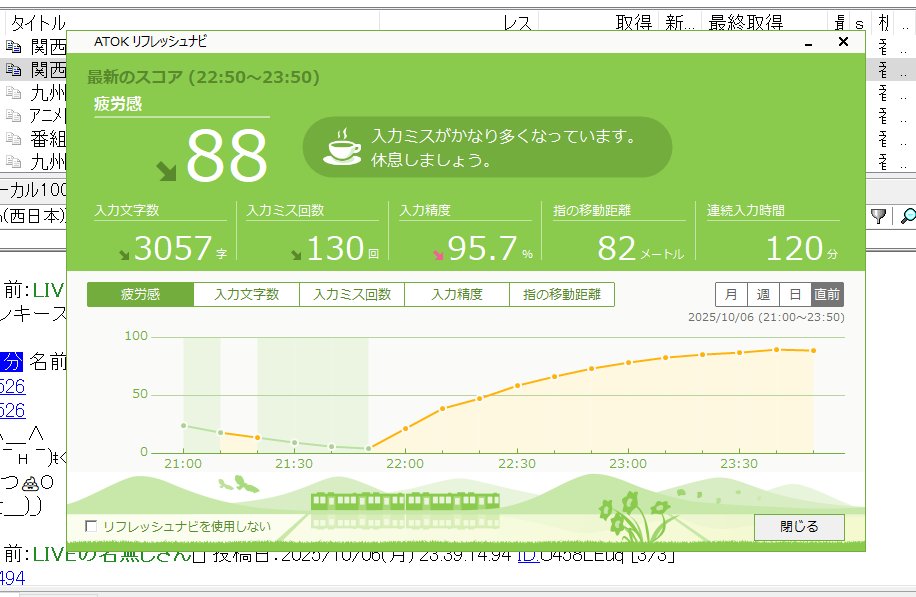The height and width of the screenshot is (597, 916).
Task: Click the graph data point at 22:00
Action: 406,428
